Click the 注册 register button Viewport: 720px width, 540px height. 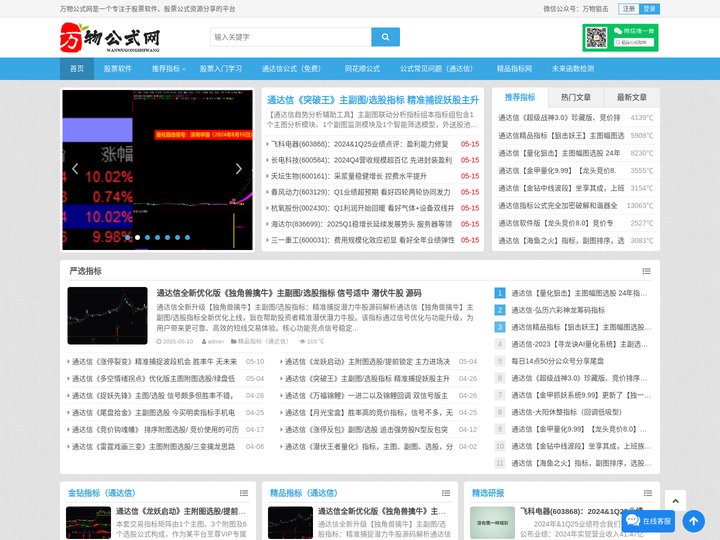point(629,9)
